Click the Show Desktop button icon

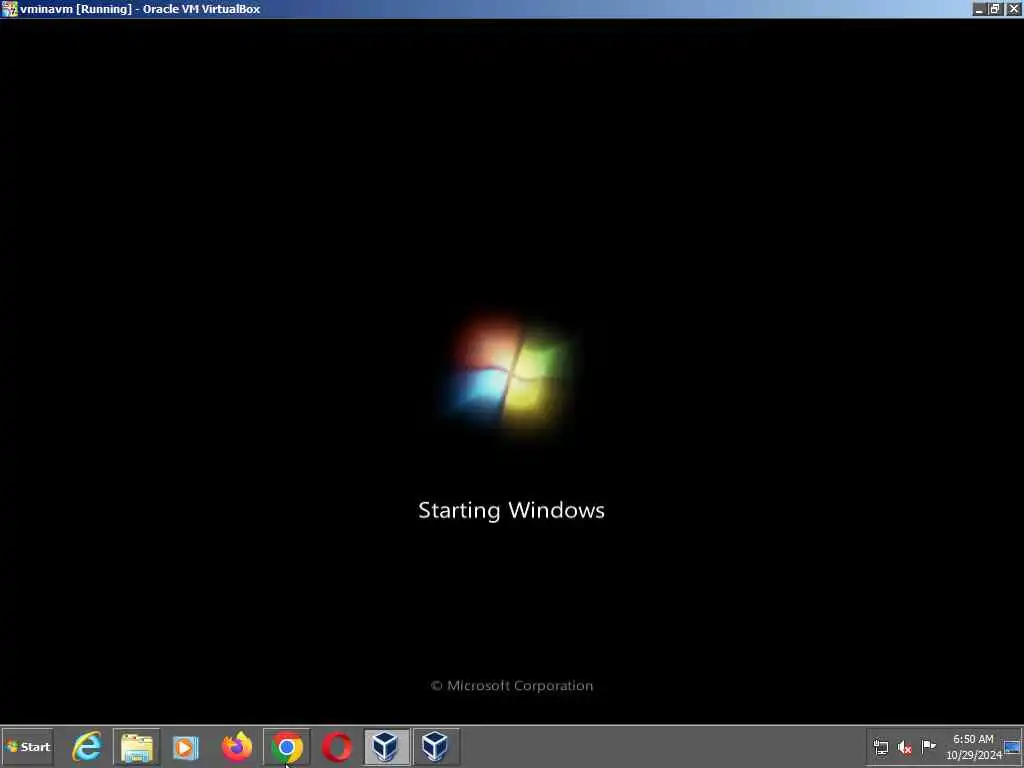click(1012, 747)
